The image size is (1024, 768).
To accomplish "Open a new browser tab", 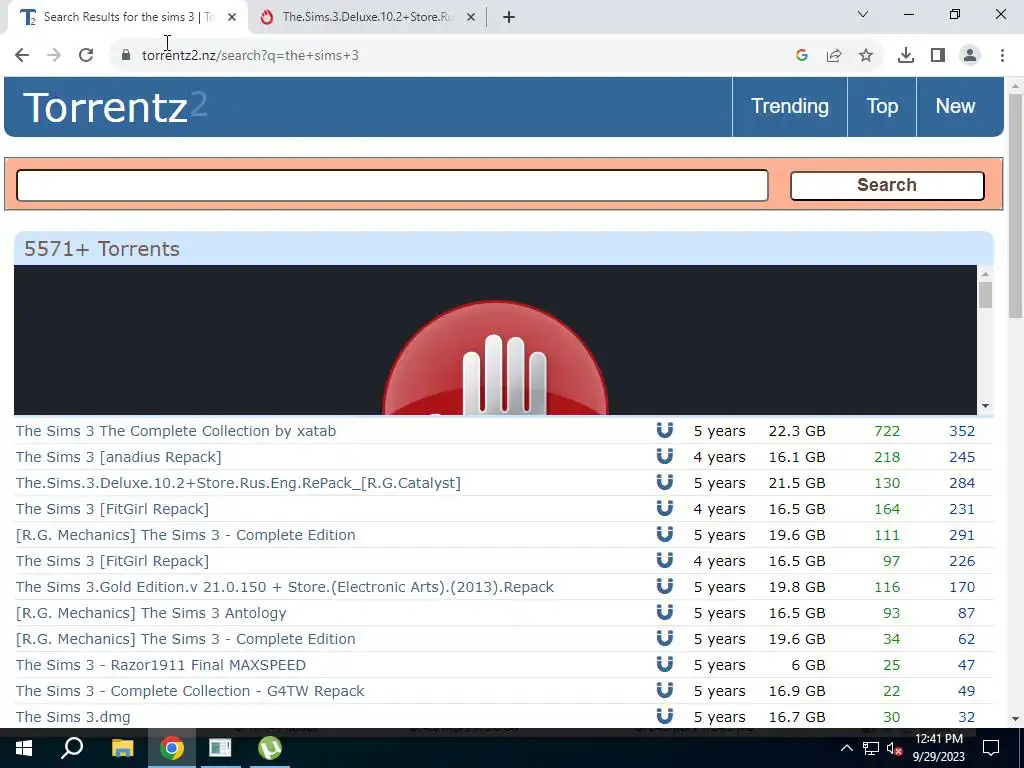I will coord(509,17).
